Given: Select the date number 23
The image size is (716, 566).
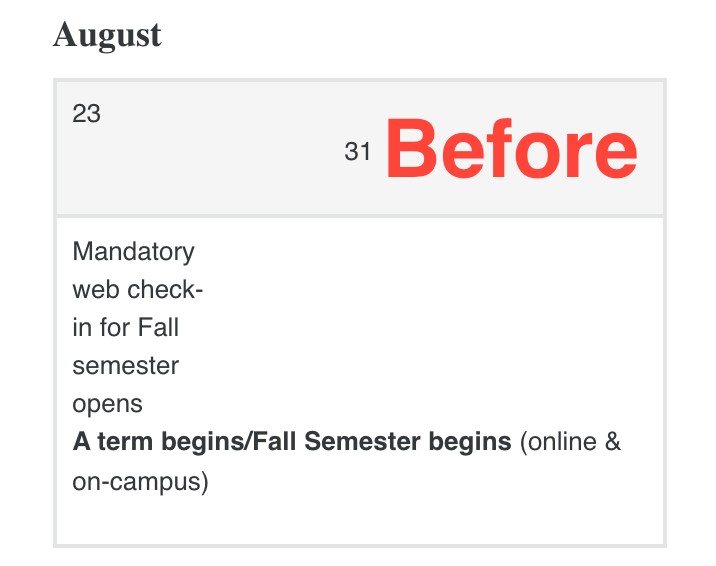Looking at the screenshot, I should (87, 114).
